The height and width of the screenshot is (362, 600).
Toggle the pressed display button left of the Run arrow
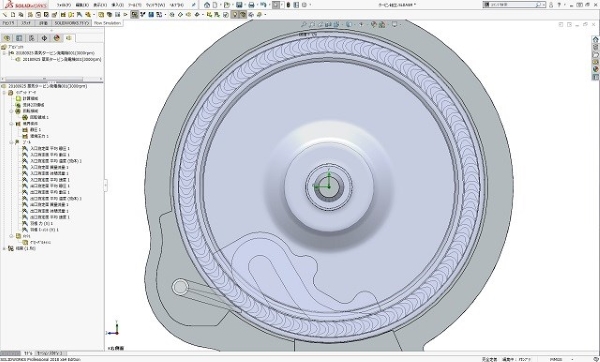coord(134,15)
